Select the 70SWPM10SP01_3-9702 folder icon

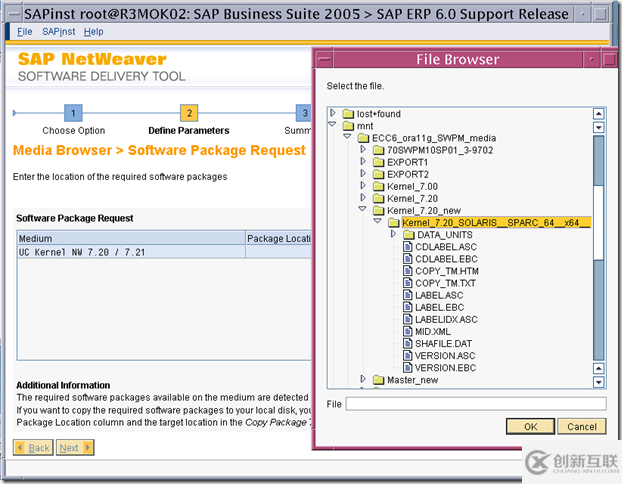pos(379,150)
